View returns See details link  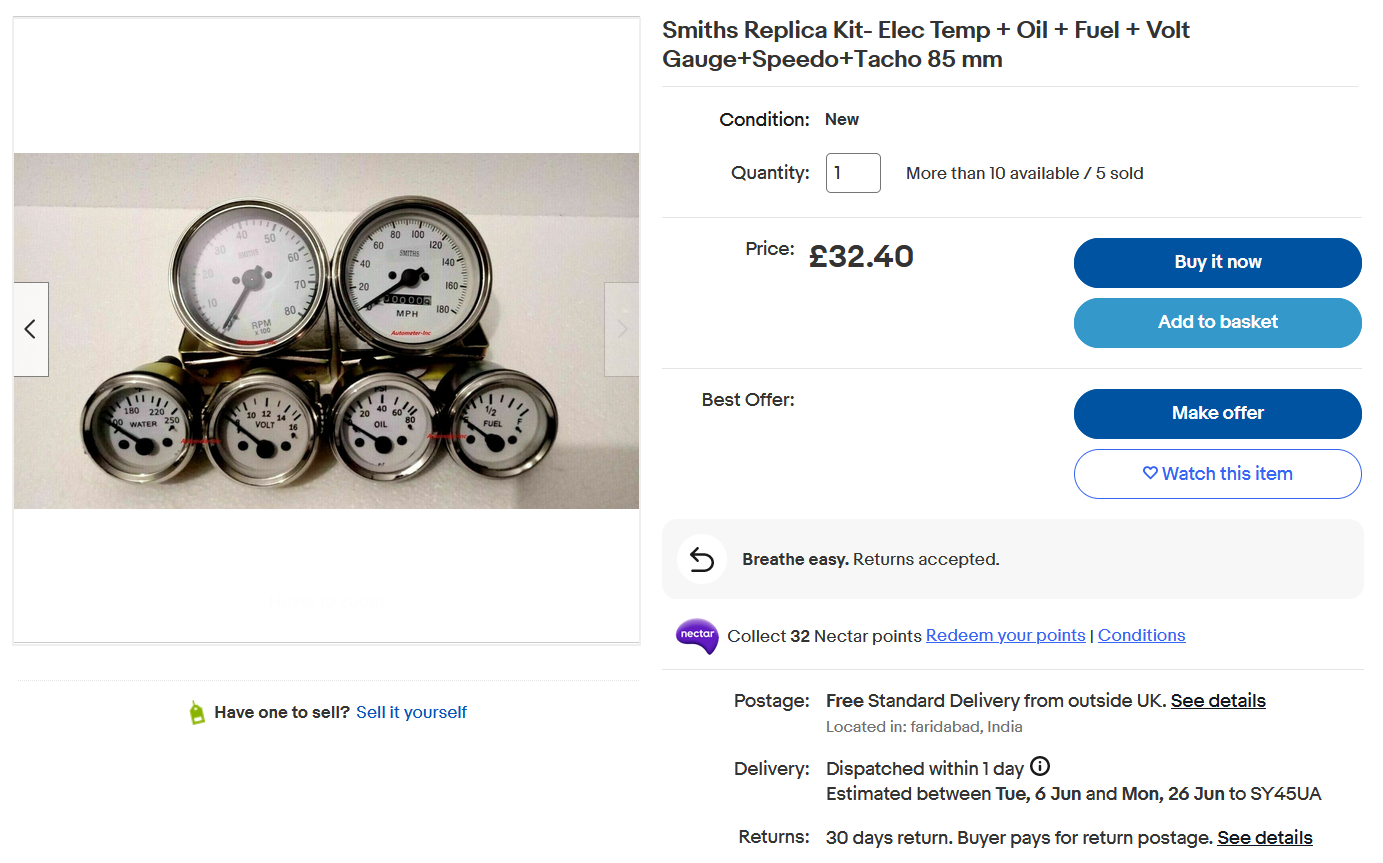pos(1264,837)
